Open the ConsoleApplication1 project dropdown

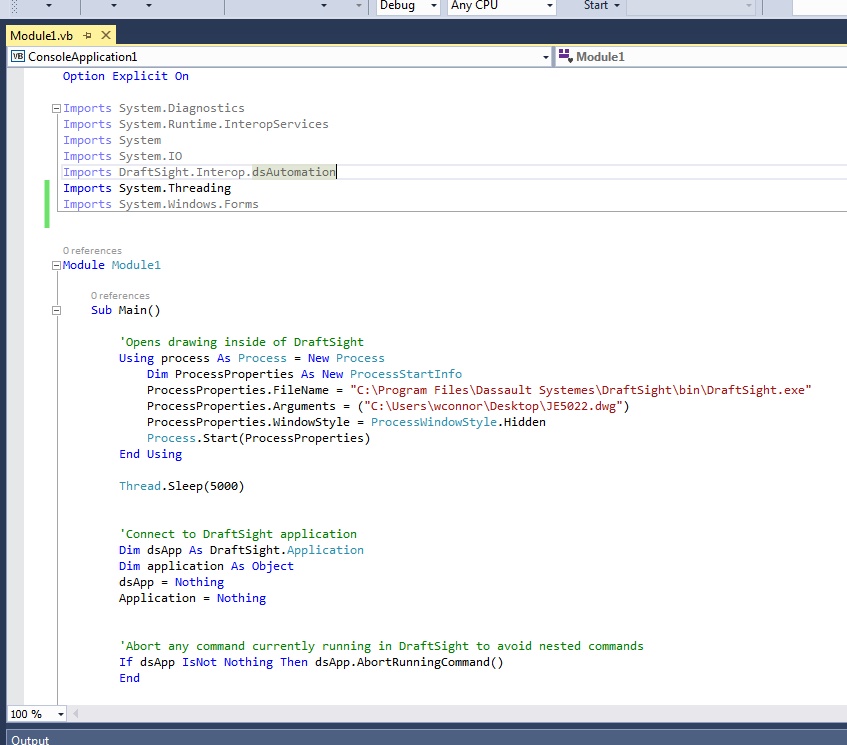[x=545, y=57]
